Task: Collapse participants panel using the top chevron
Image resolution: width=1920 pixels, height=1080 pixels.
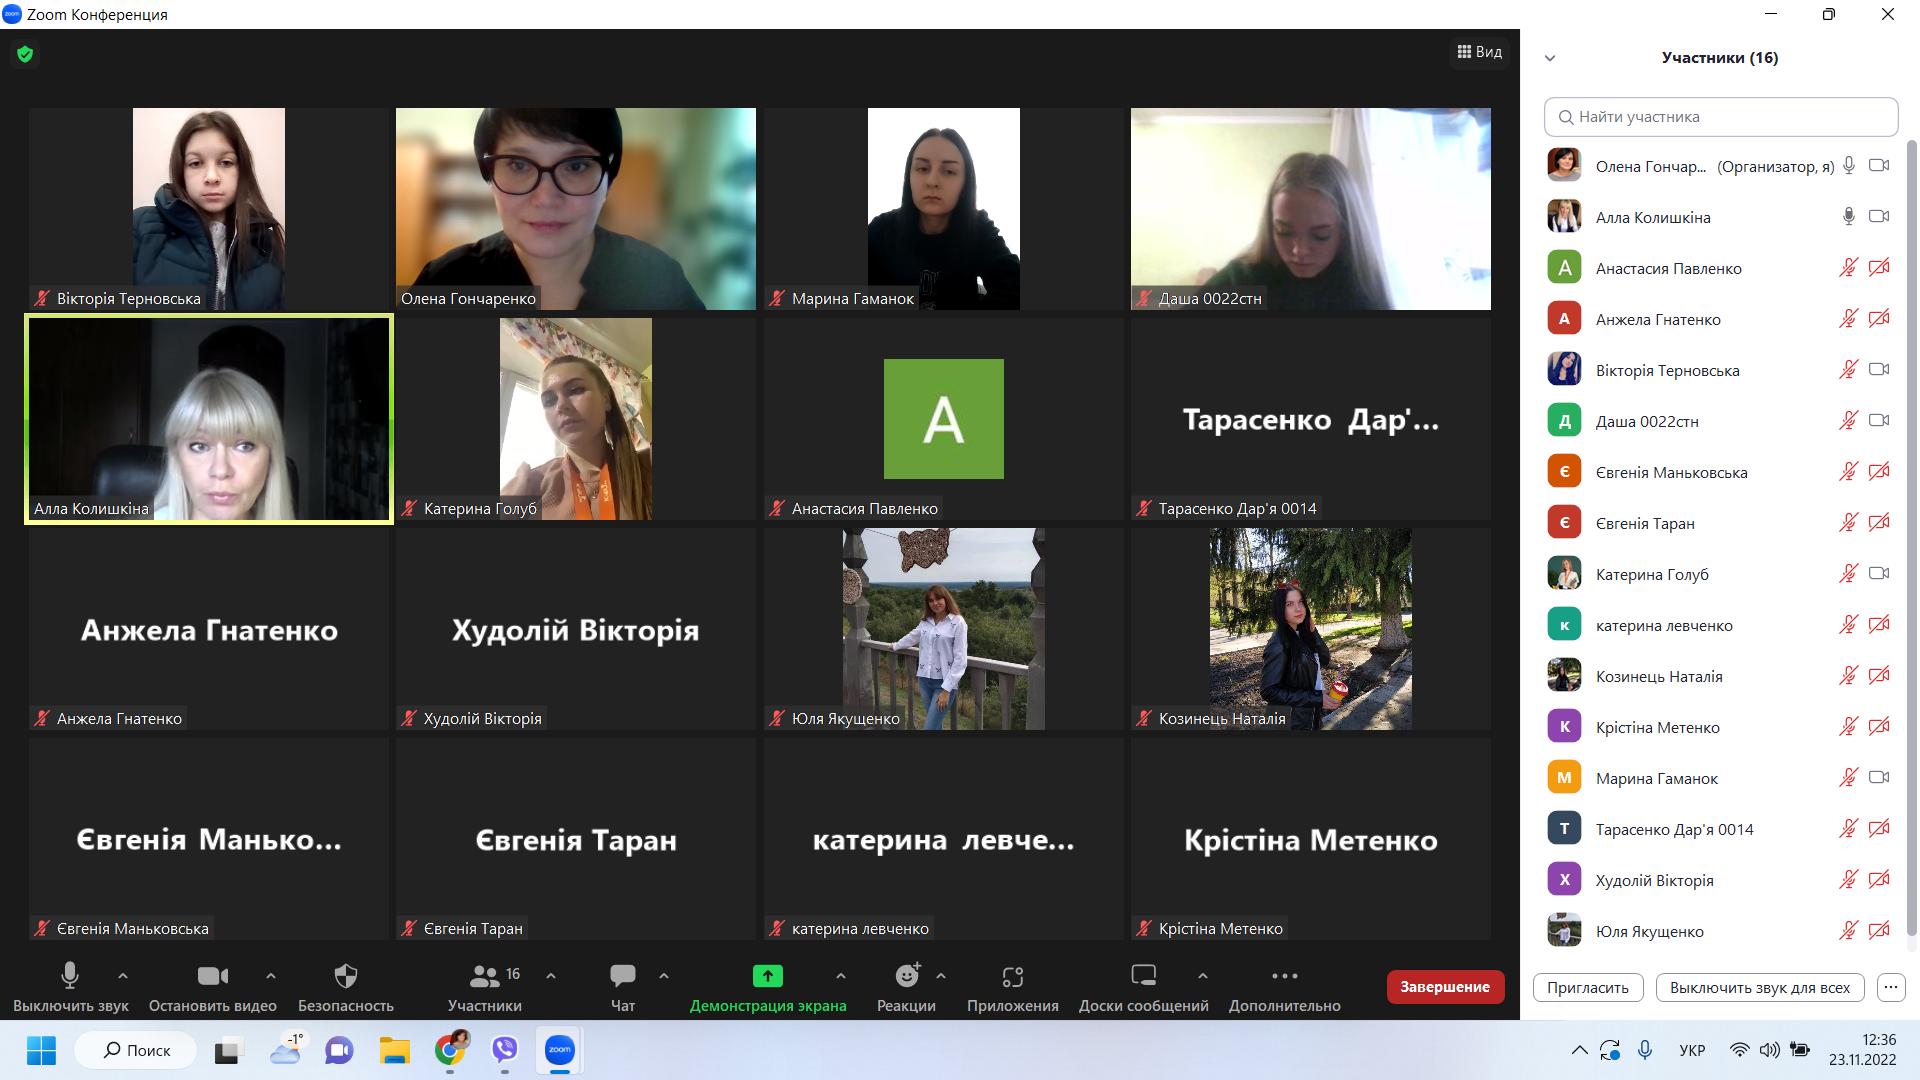Action: [x=1550, y=58]
